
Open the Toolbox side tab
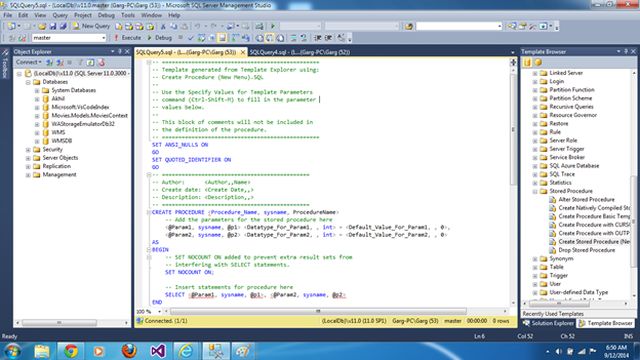click(x=5, y=64)
